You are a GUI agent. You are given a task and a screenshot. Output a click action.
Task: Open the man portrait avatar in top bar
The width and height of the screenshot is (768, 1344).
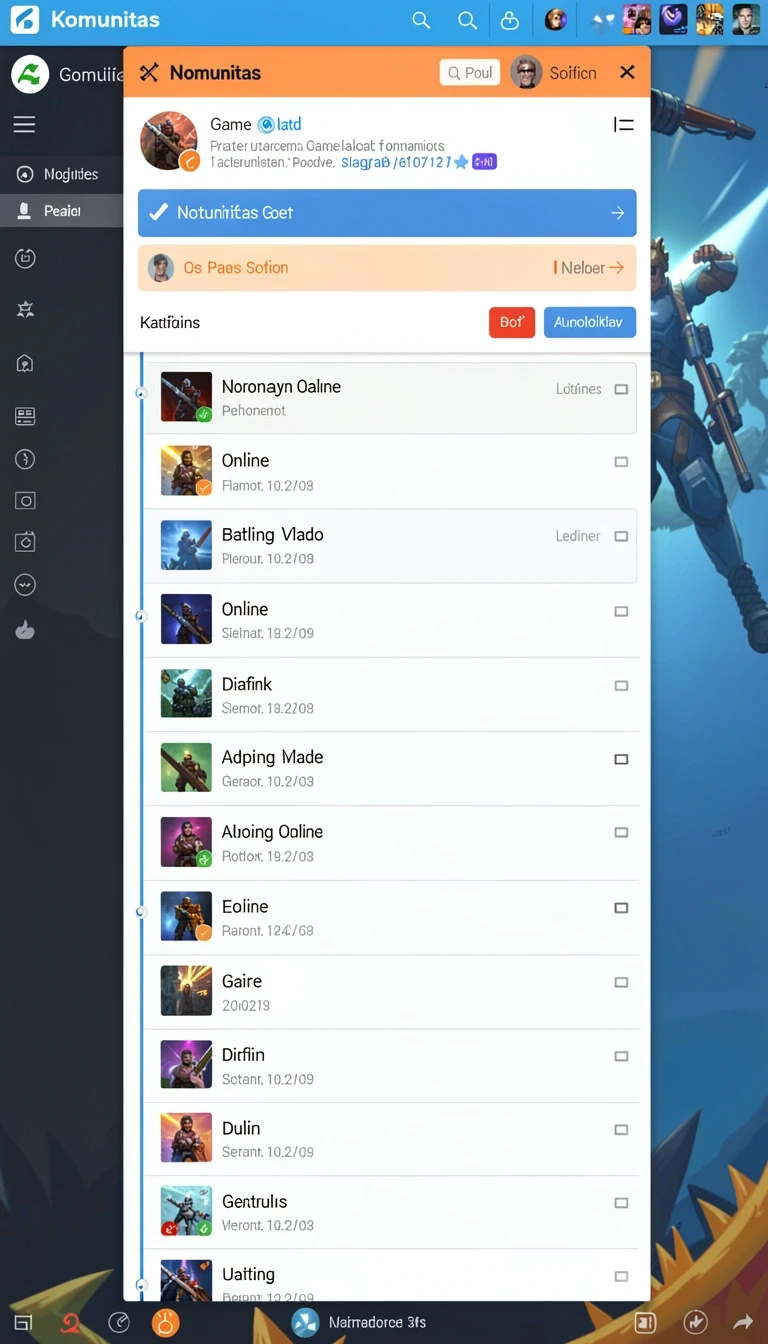(x=745, y=19)
